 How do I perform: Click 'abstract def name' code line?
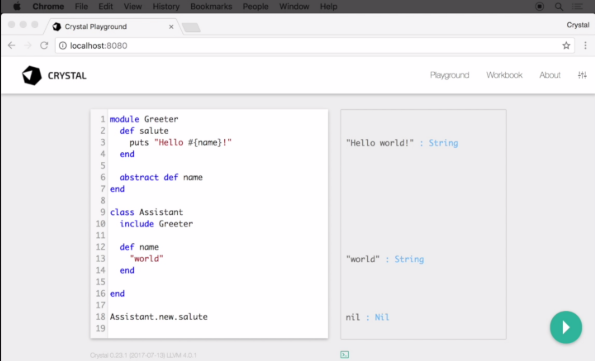161,177
